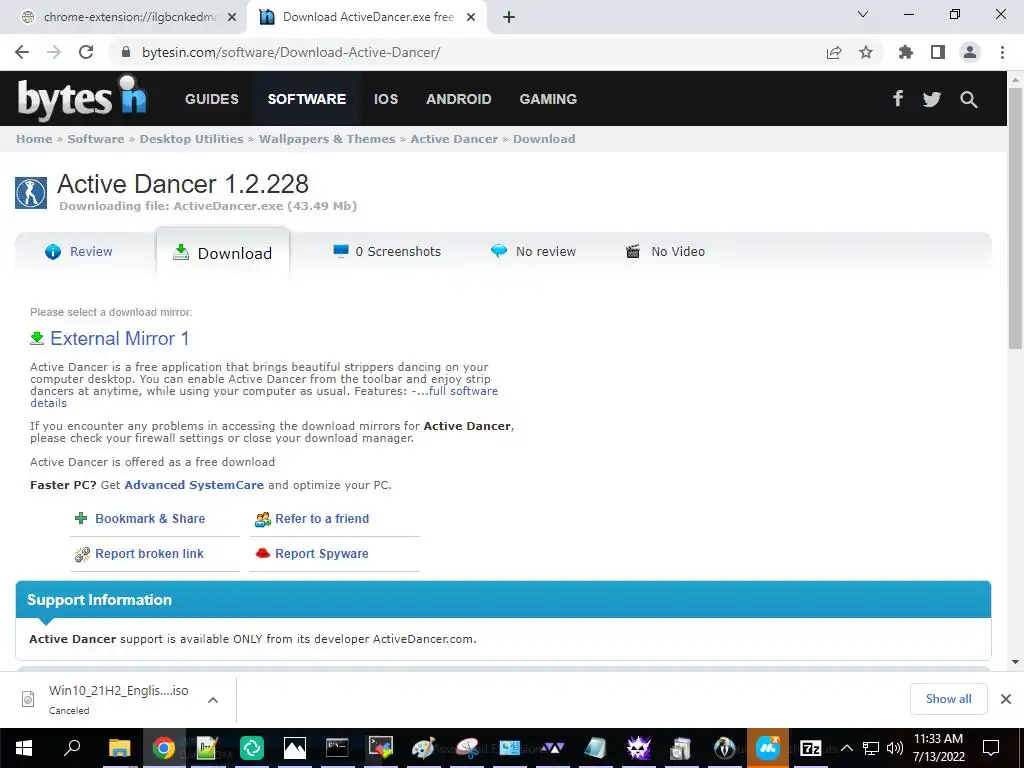Go to Home breadcrumb
The image size is (1024, 768).
pyautogui.click(x=34, y=139)
